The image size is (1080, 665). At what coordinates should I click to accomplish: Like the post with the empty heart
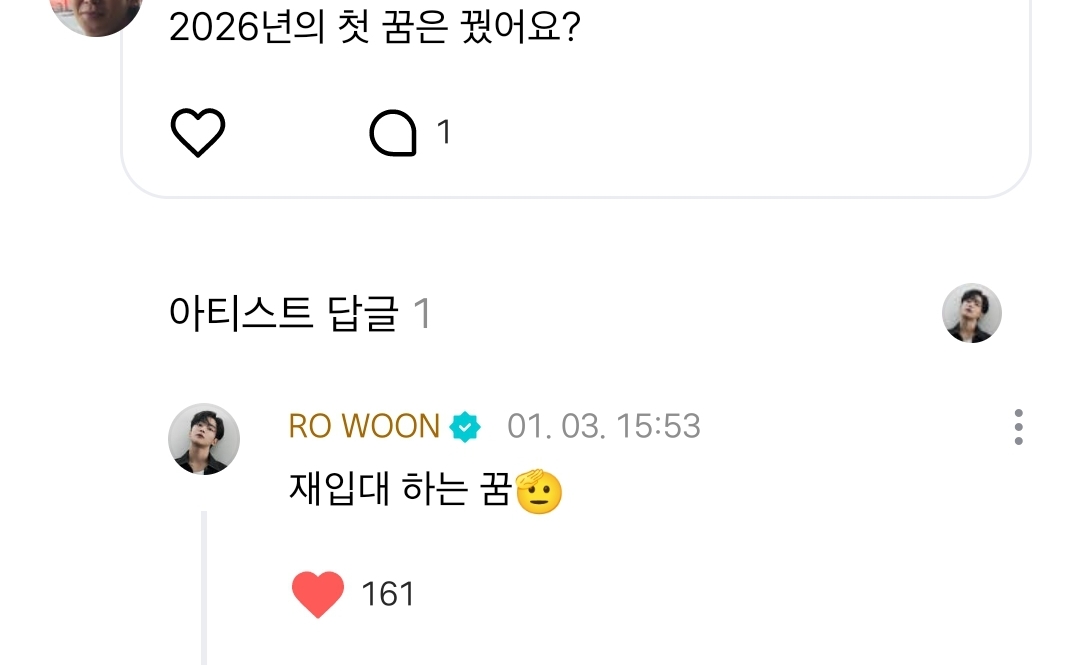click(x=198, y=132)
